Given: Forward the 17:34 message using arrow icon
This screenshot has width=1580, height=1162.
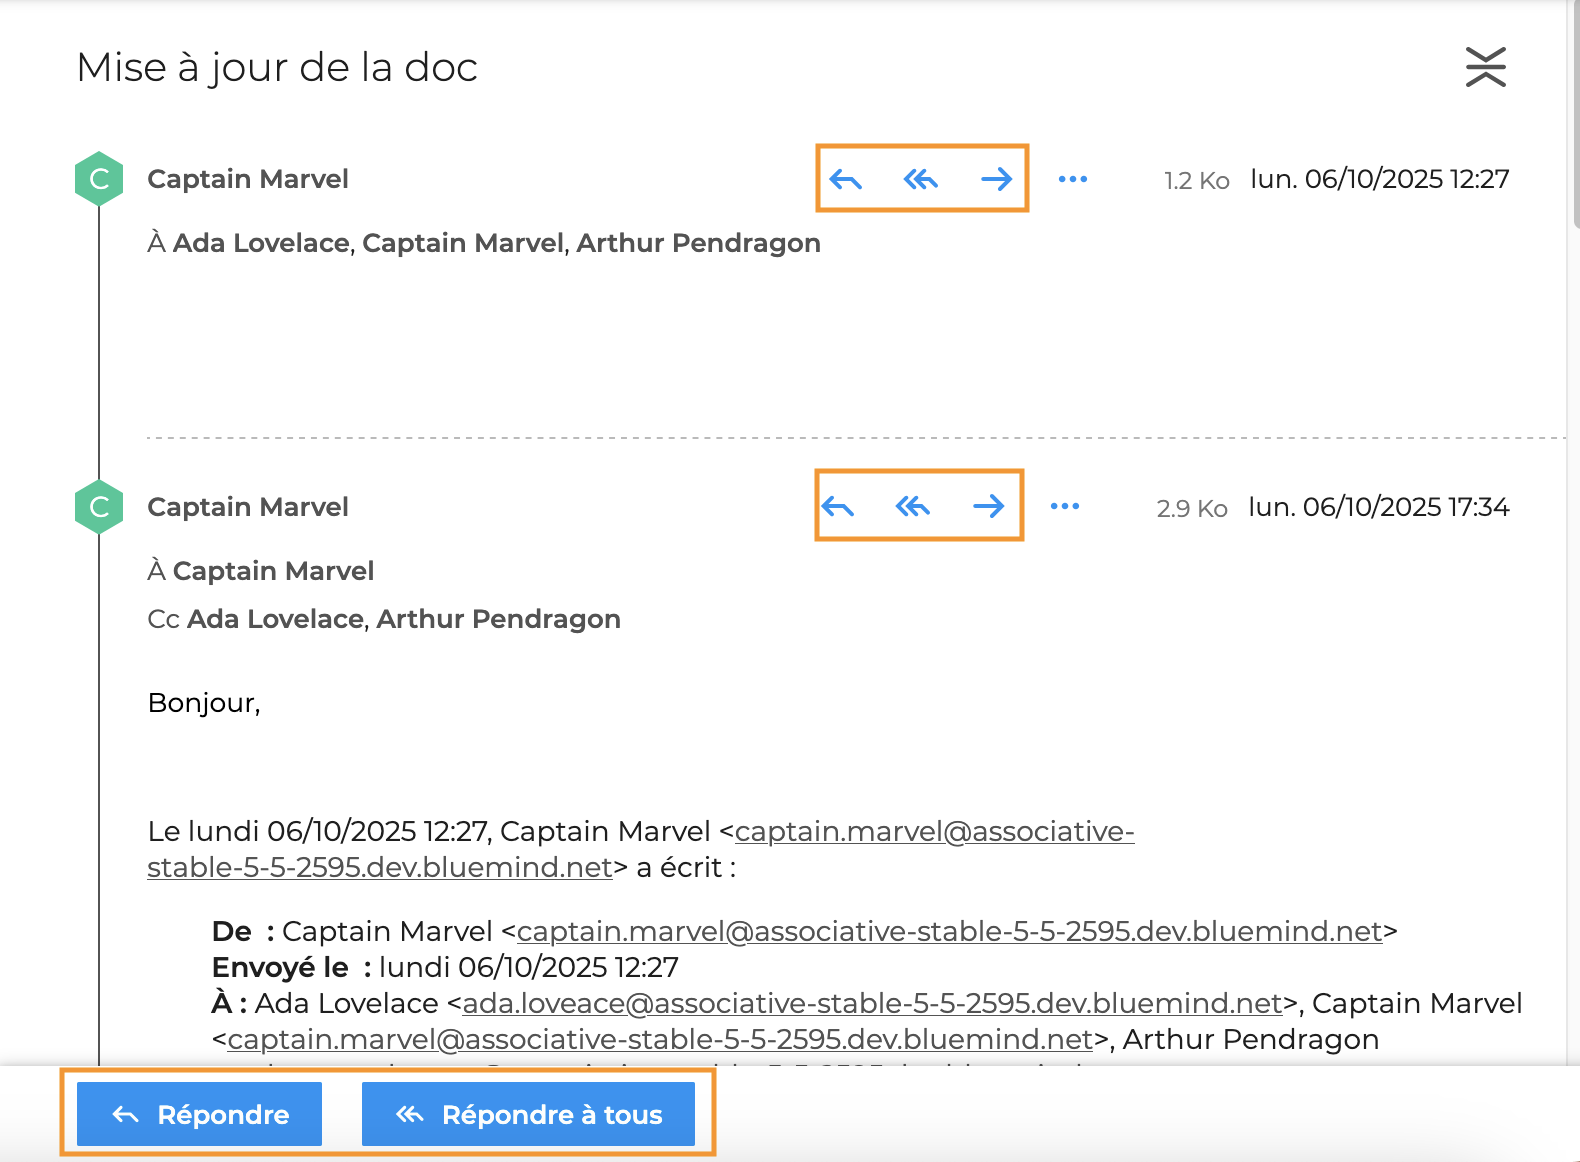Looking at the screenshot, I should [x=988, y=507].
